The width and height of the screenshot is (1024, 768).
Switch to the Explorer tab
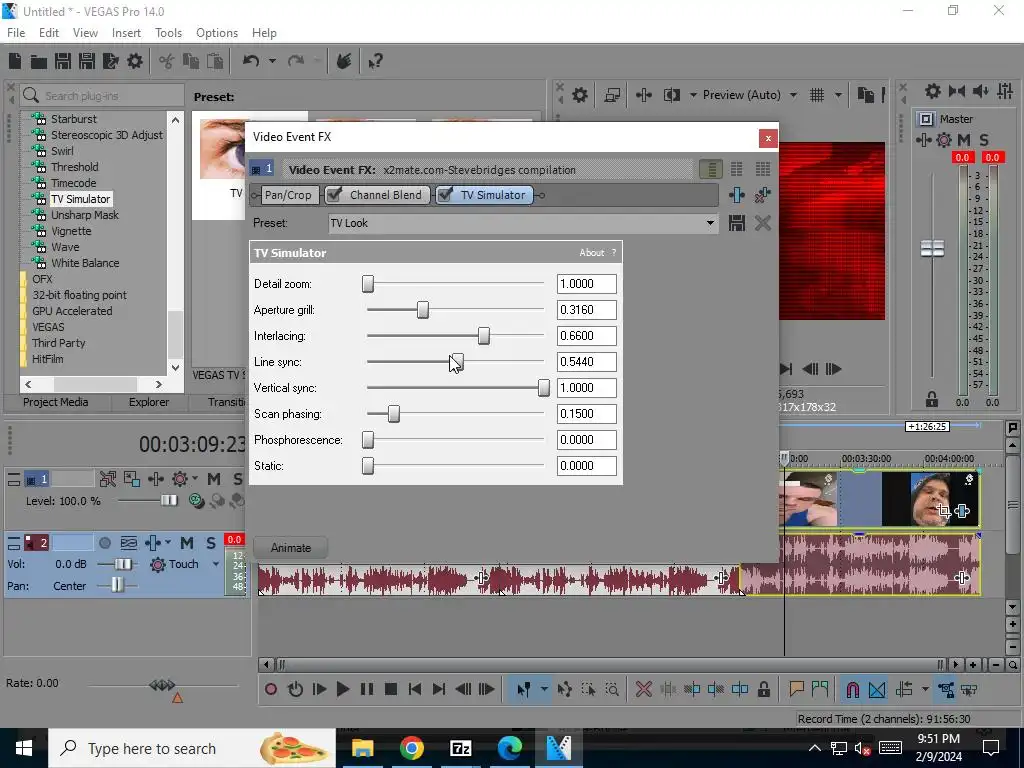click(149, 402)
